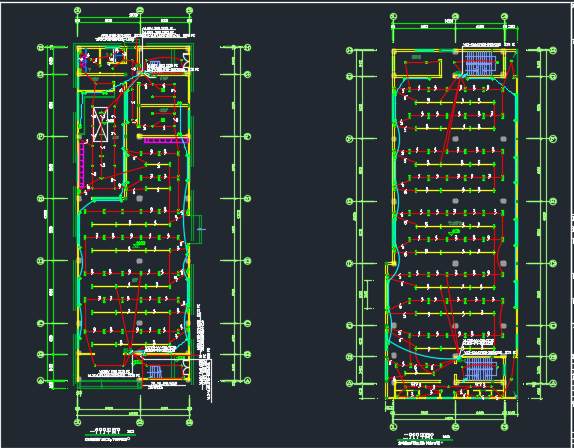Select the green exit symbol mid right plan

coord(454,232)
